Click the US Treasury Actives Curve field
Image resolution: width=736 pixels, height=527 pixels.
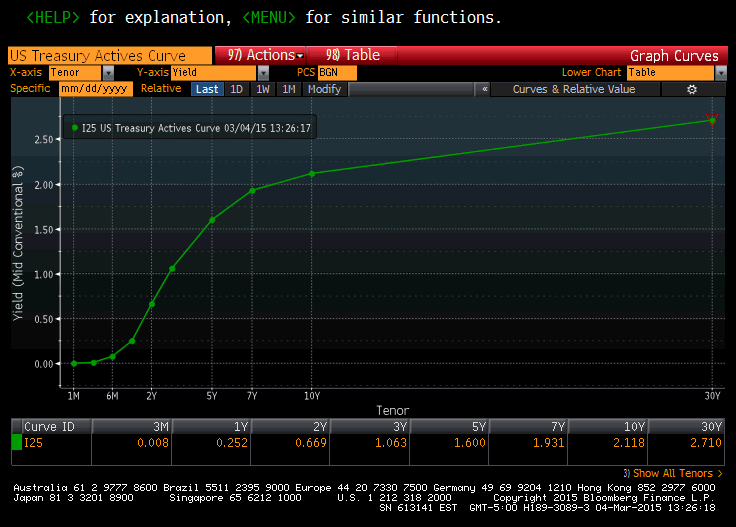(x=110, y=56)
